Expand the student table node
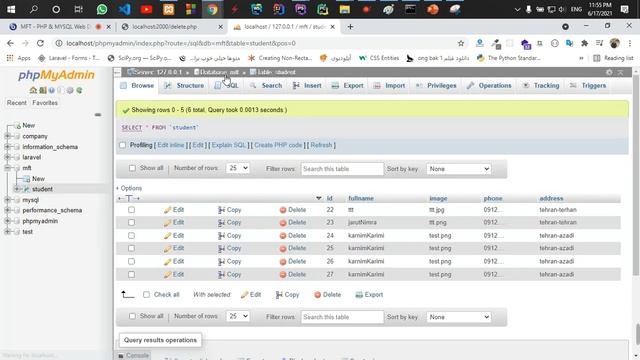Image resolution: width=640 pixels, height=360 pixels. pyautogui.click(x=17, y=189)
